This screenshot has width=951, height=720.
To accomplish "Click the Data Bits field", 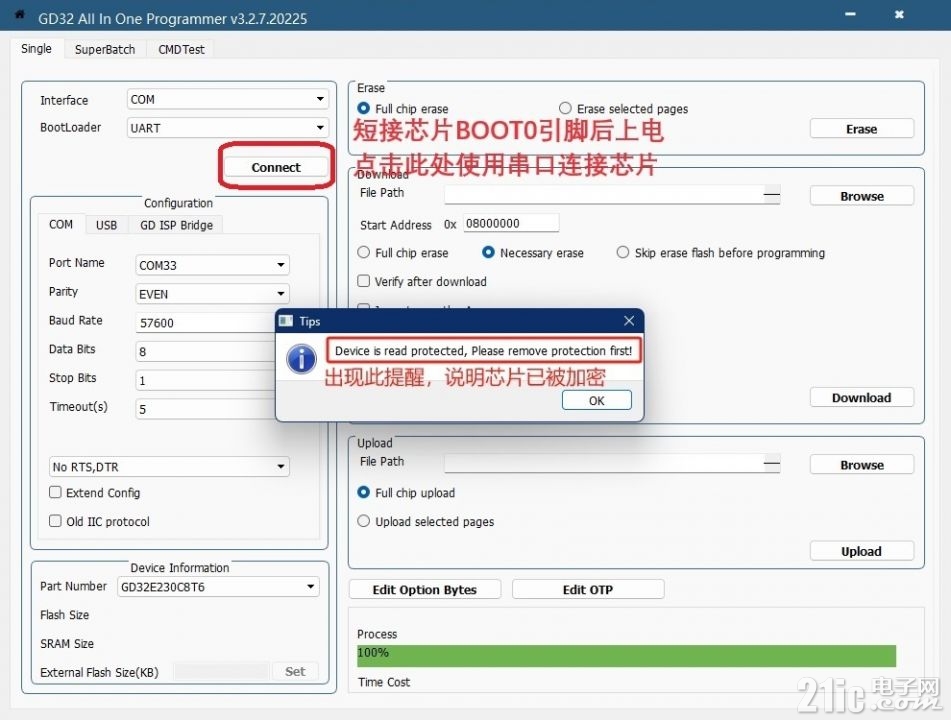I will (x=206, y=351).
